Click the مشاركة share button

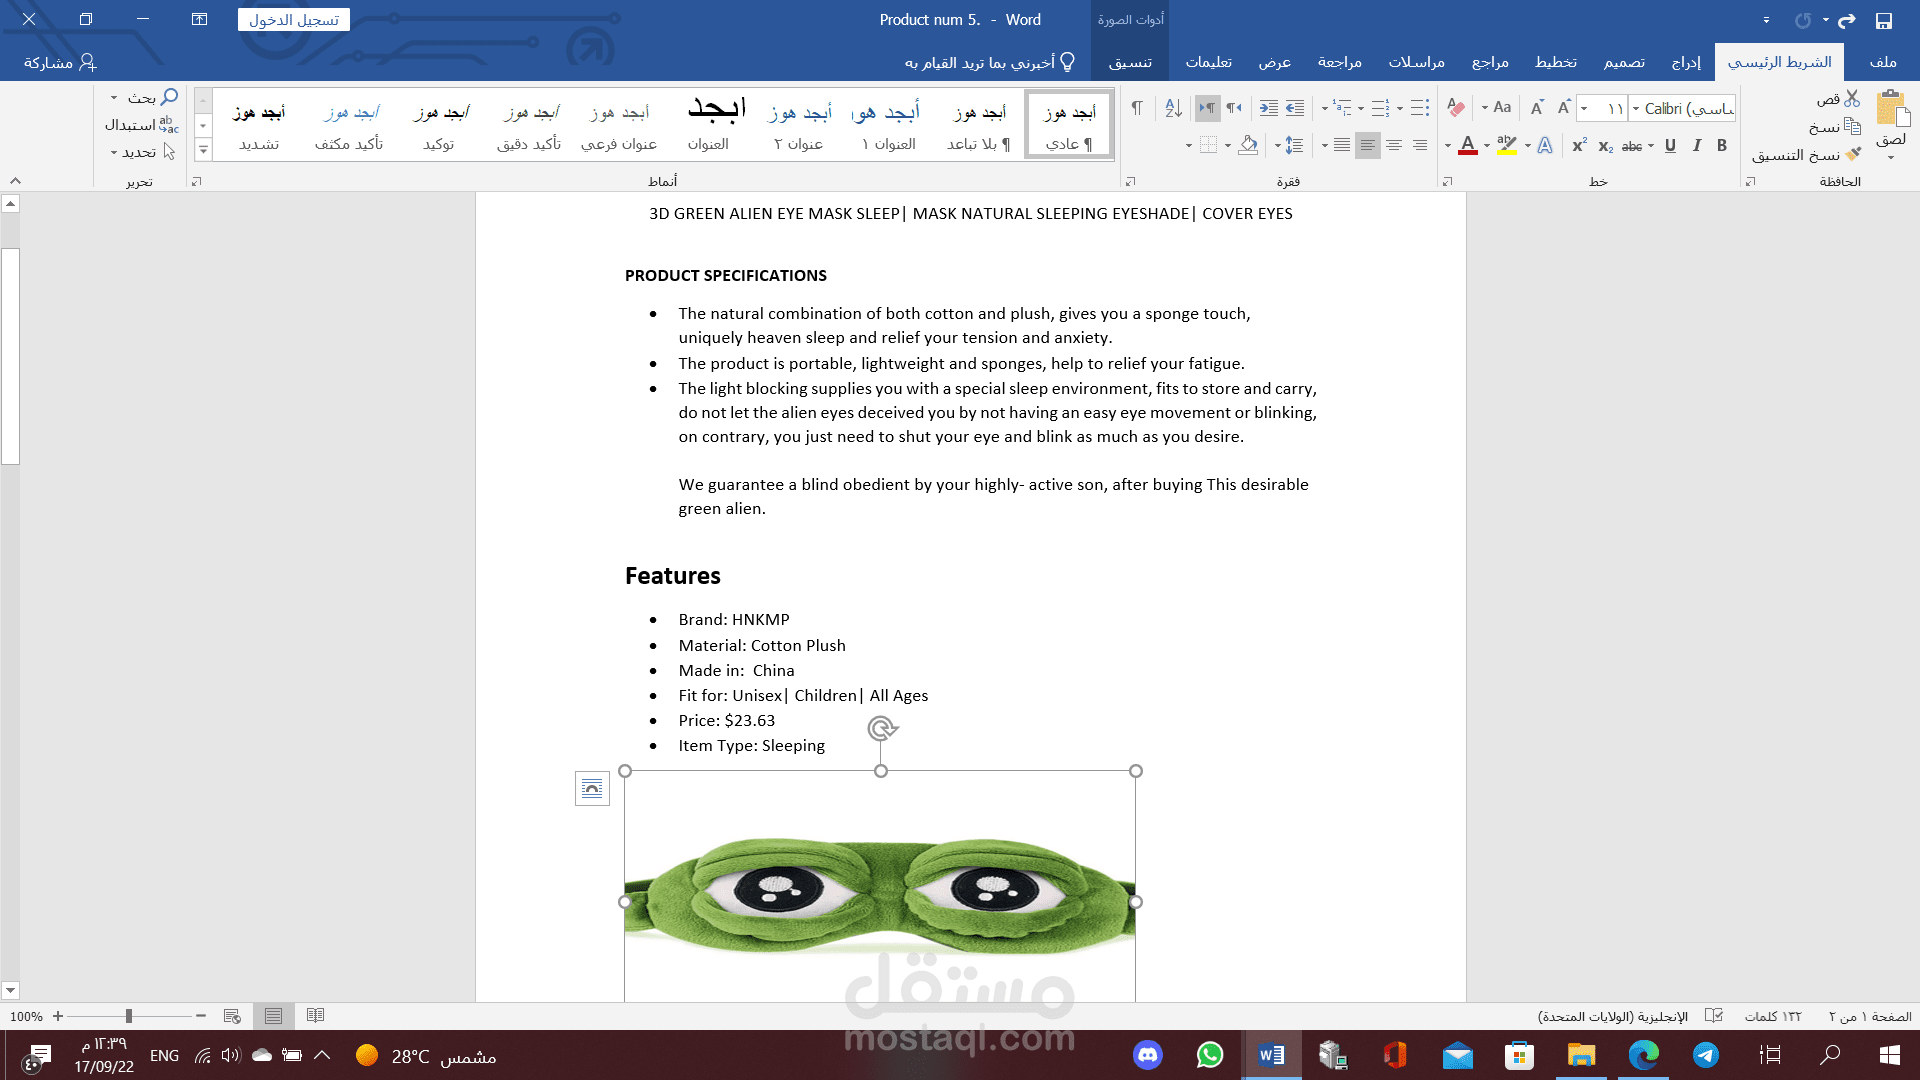pos(60,62)
